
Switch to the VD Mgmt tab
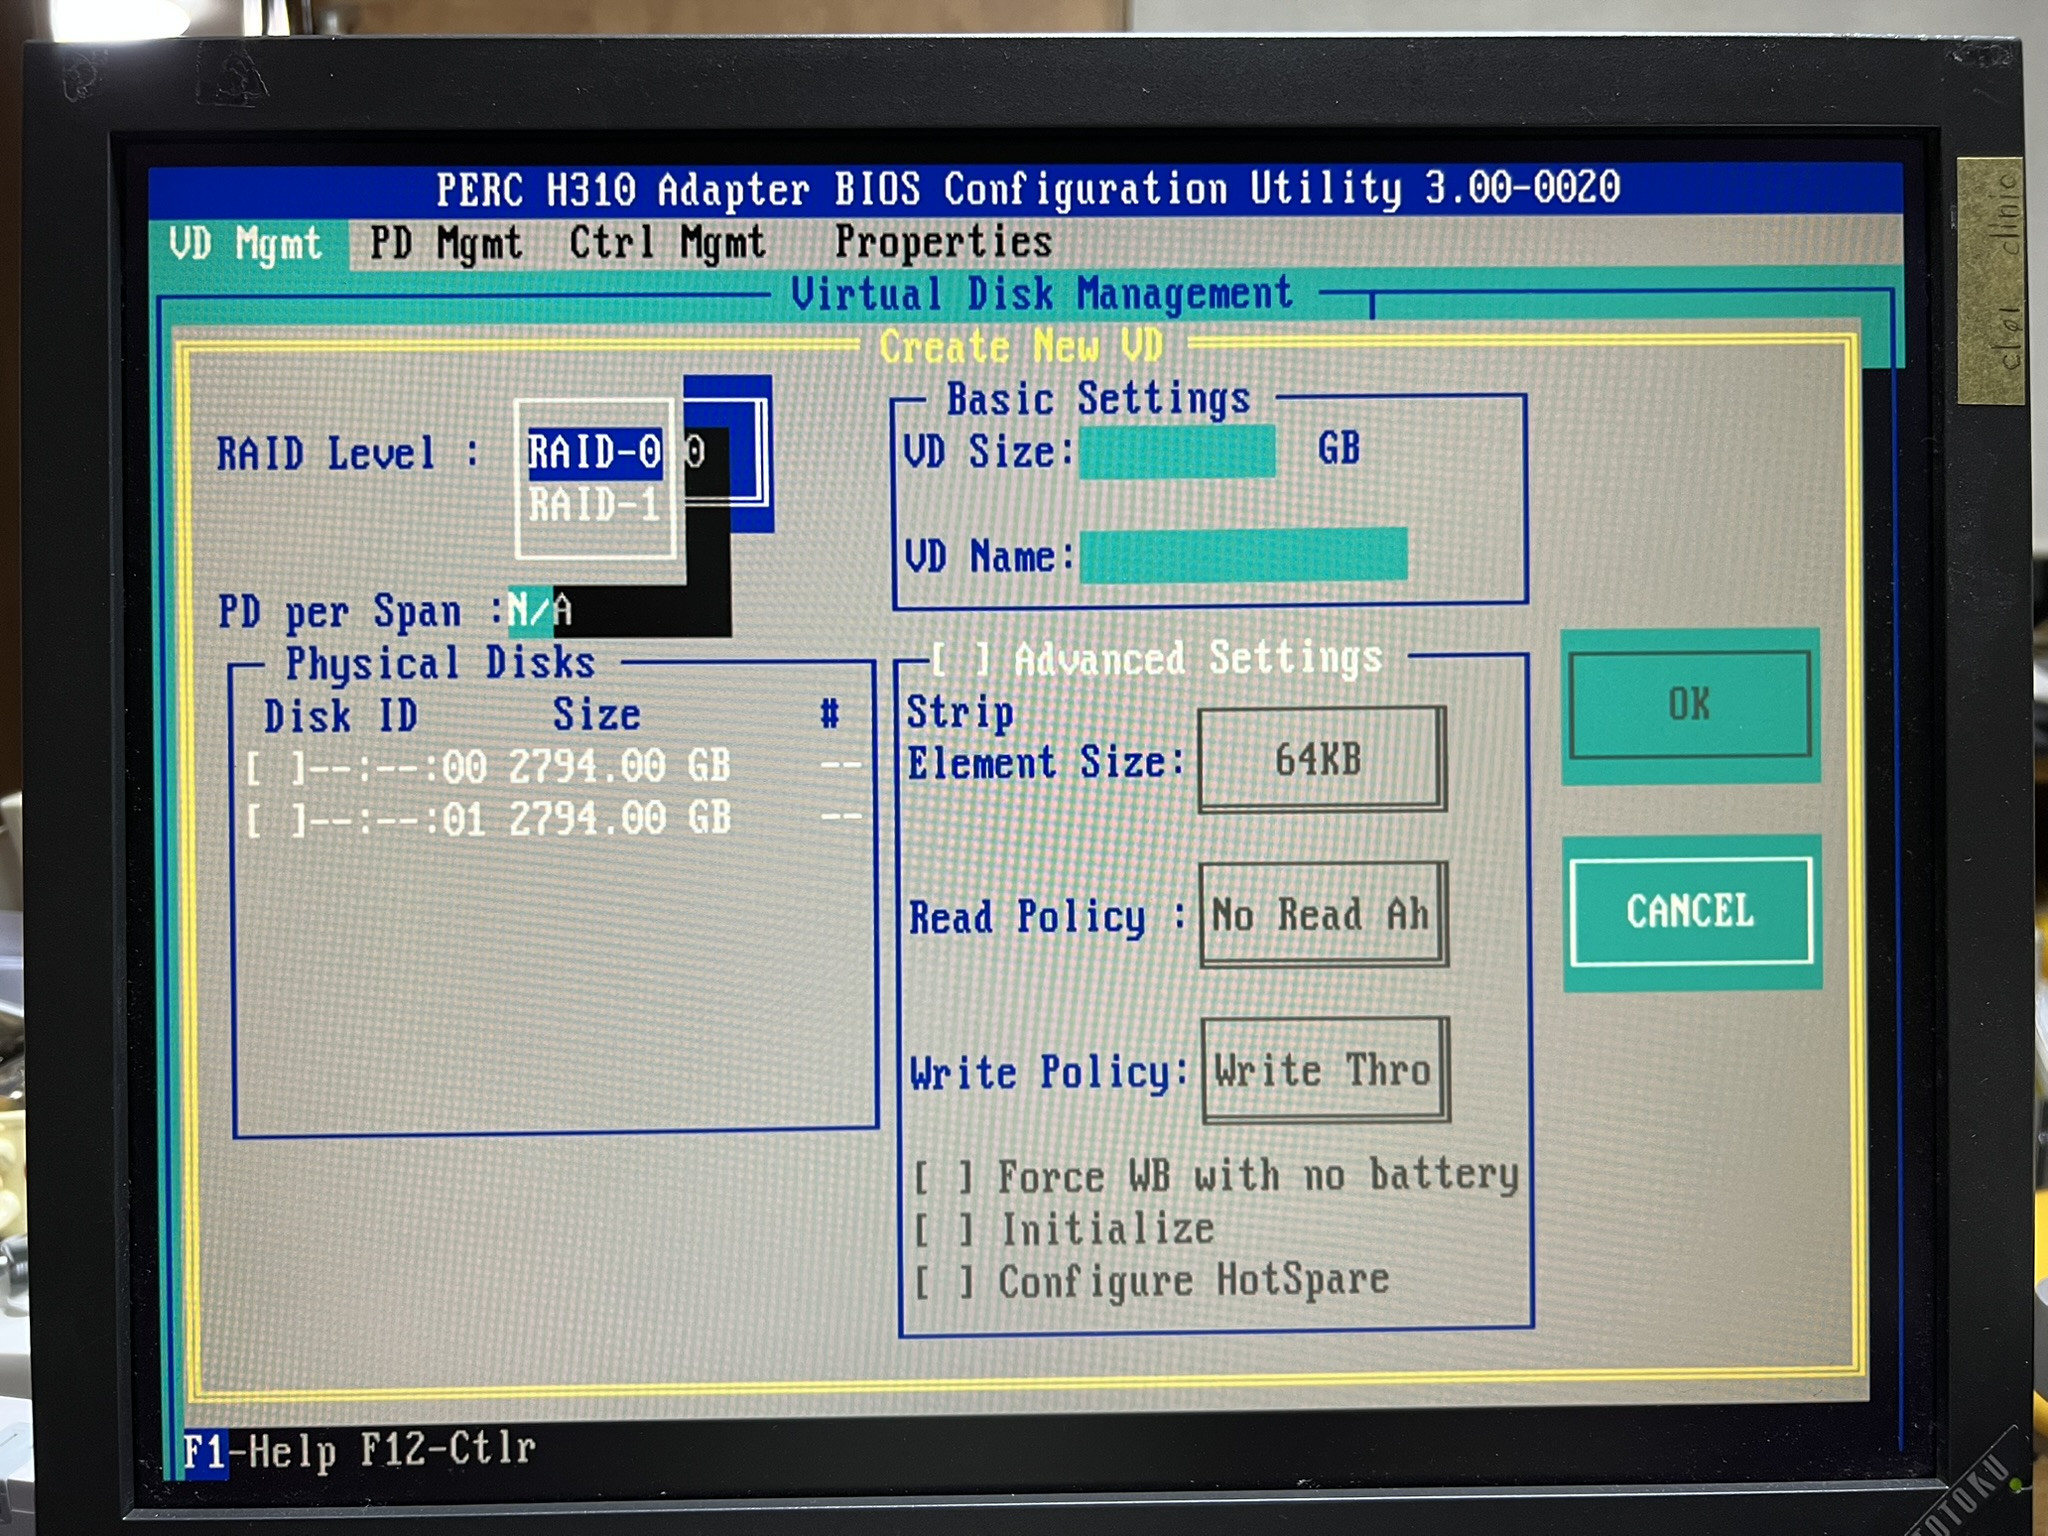click(246, 245)
